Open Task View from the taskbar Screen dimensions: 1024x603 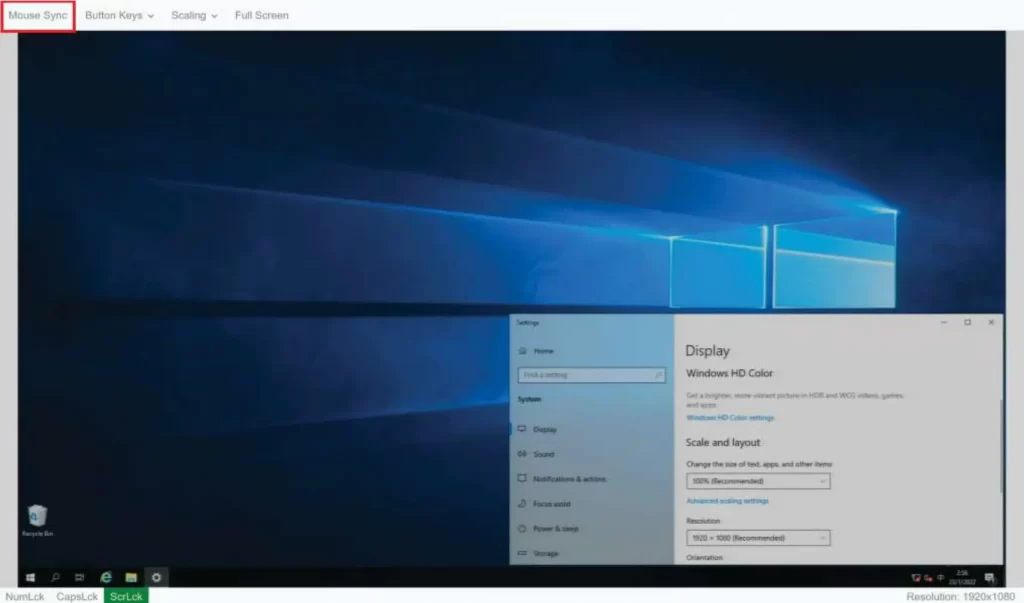80,577
